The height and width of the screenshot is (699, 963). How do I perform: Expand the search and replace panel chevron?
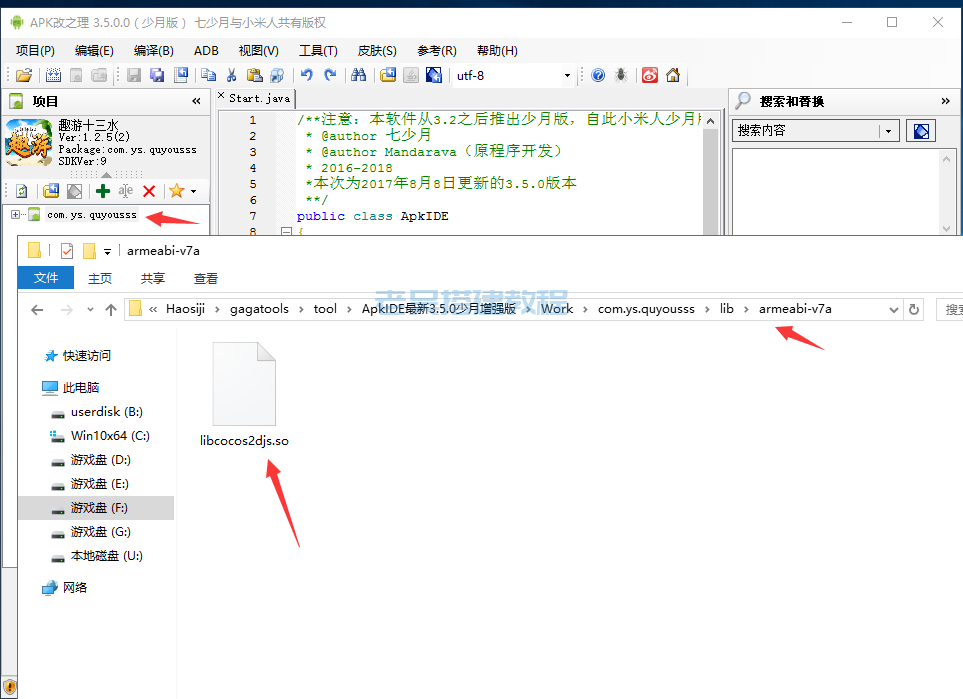(x=945, y=101)
